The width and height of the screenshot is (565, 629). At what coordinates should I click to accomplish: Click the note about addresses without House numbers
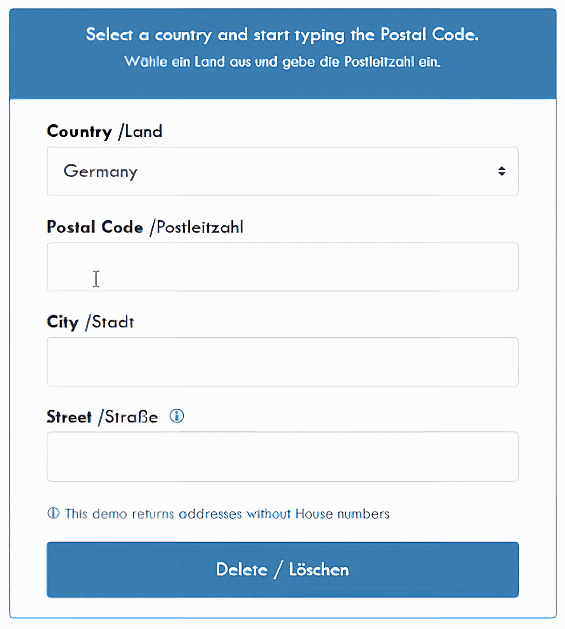[227, 514]
